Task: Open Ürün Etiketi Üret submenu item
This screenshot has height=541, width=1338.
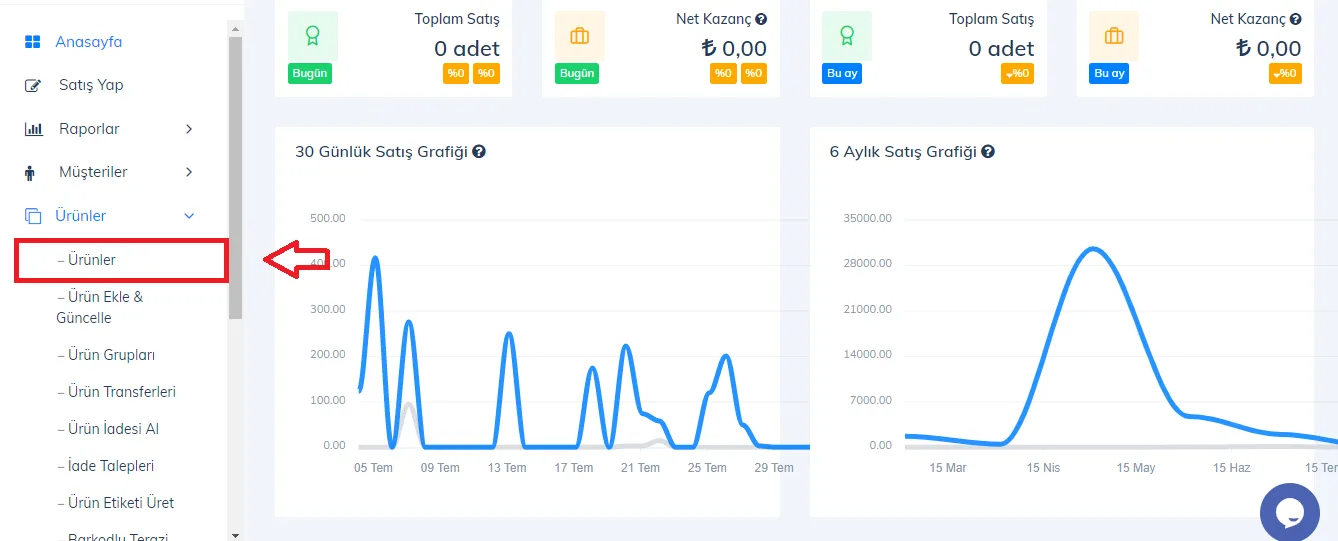Action: (x=115, y=503)
